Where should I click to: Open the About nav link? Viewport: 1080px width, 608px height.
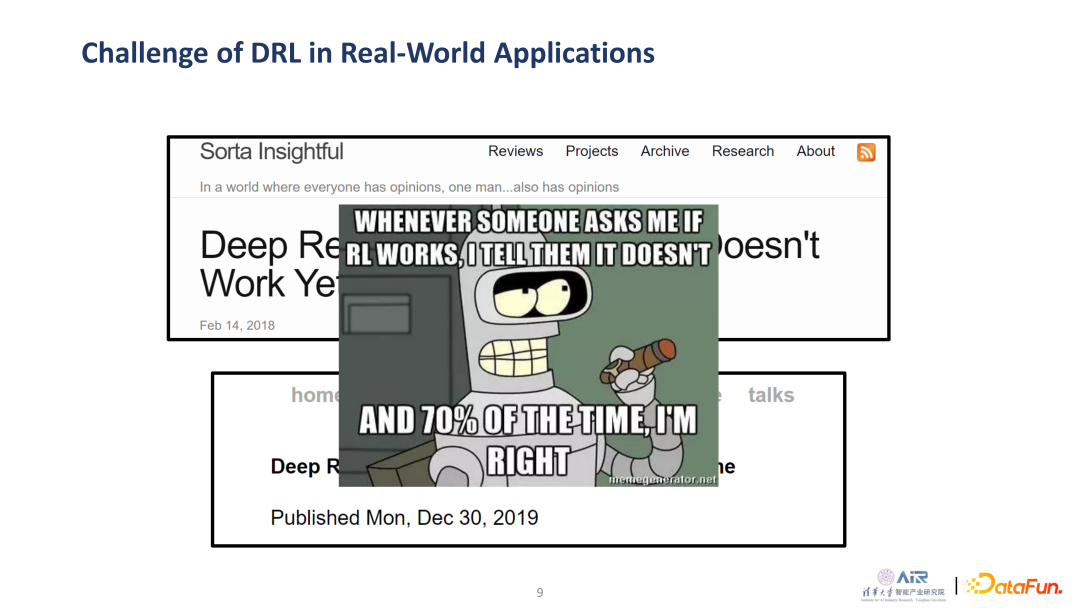(x=816, y=151)
